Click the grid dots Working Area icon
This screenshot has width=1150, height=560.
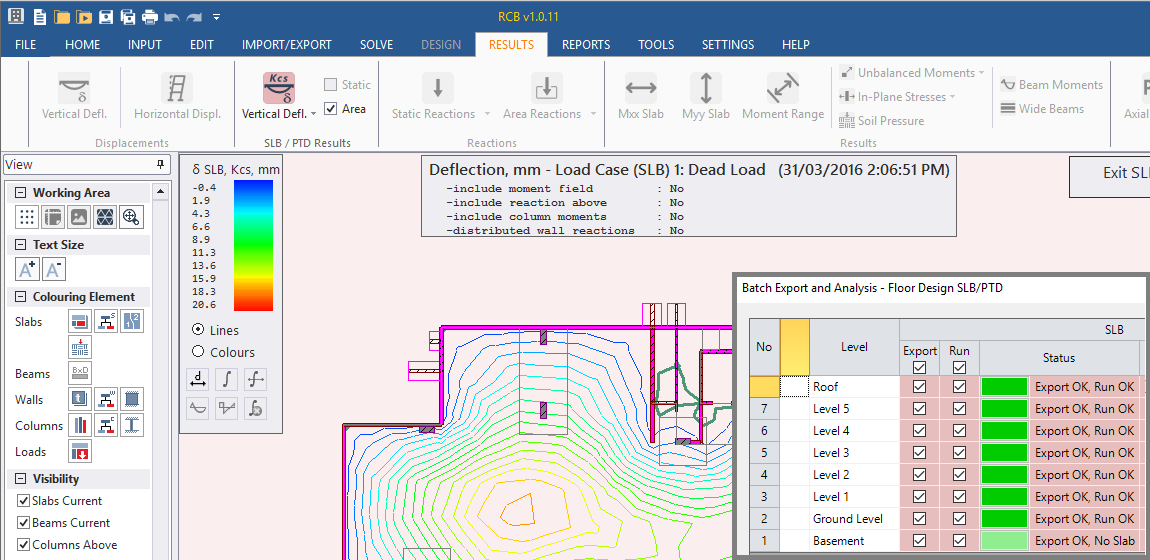point(27,217)
